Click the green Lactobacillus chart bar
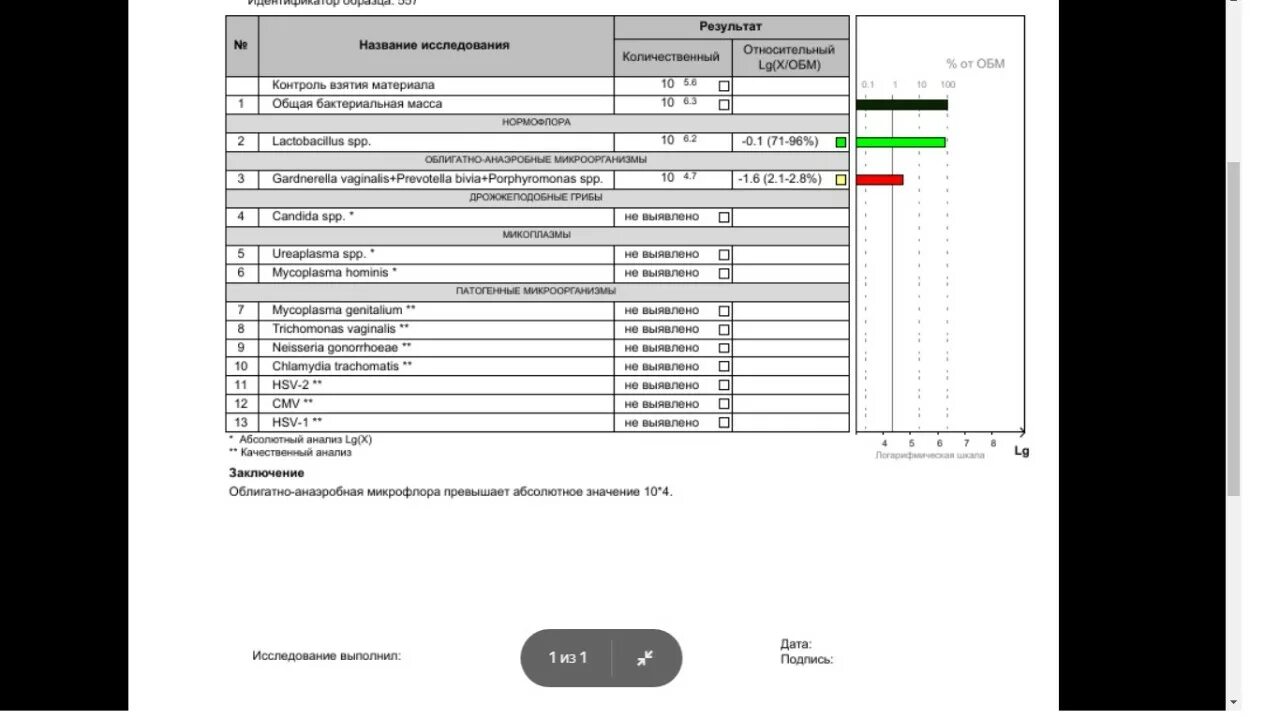The image size is (1280, 720). tap(901, 142)
